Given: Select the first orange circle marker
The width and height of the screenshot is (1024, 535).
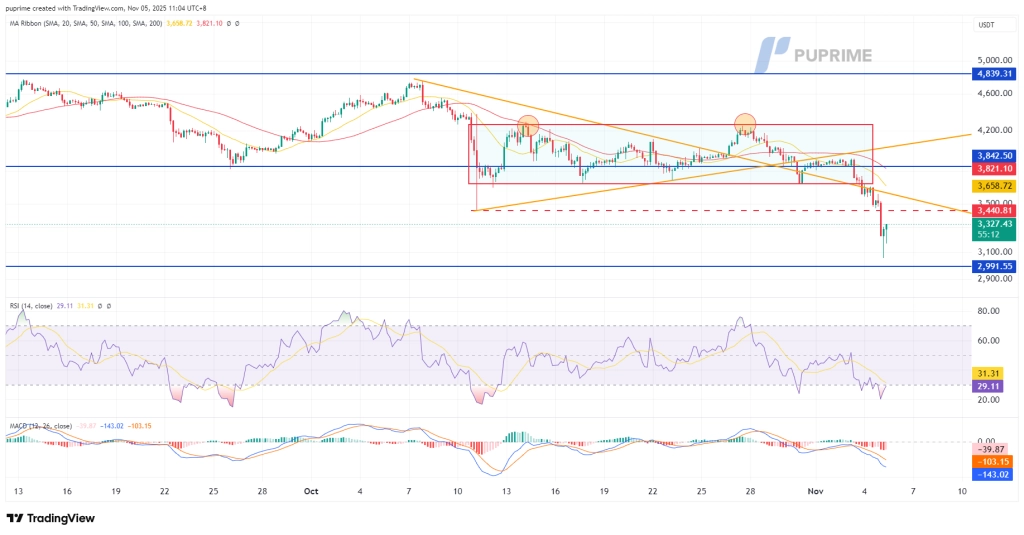Looking at the screenshot, I should [528, 126].
